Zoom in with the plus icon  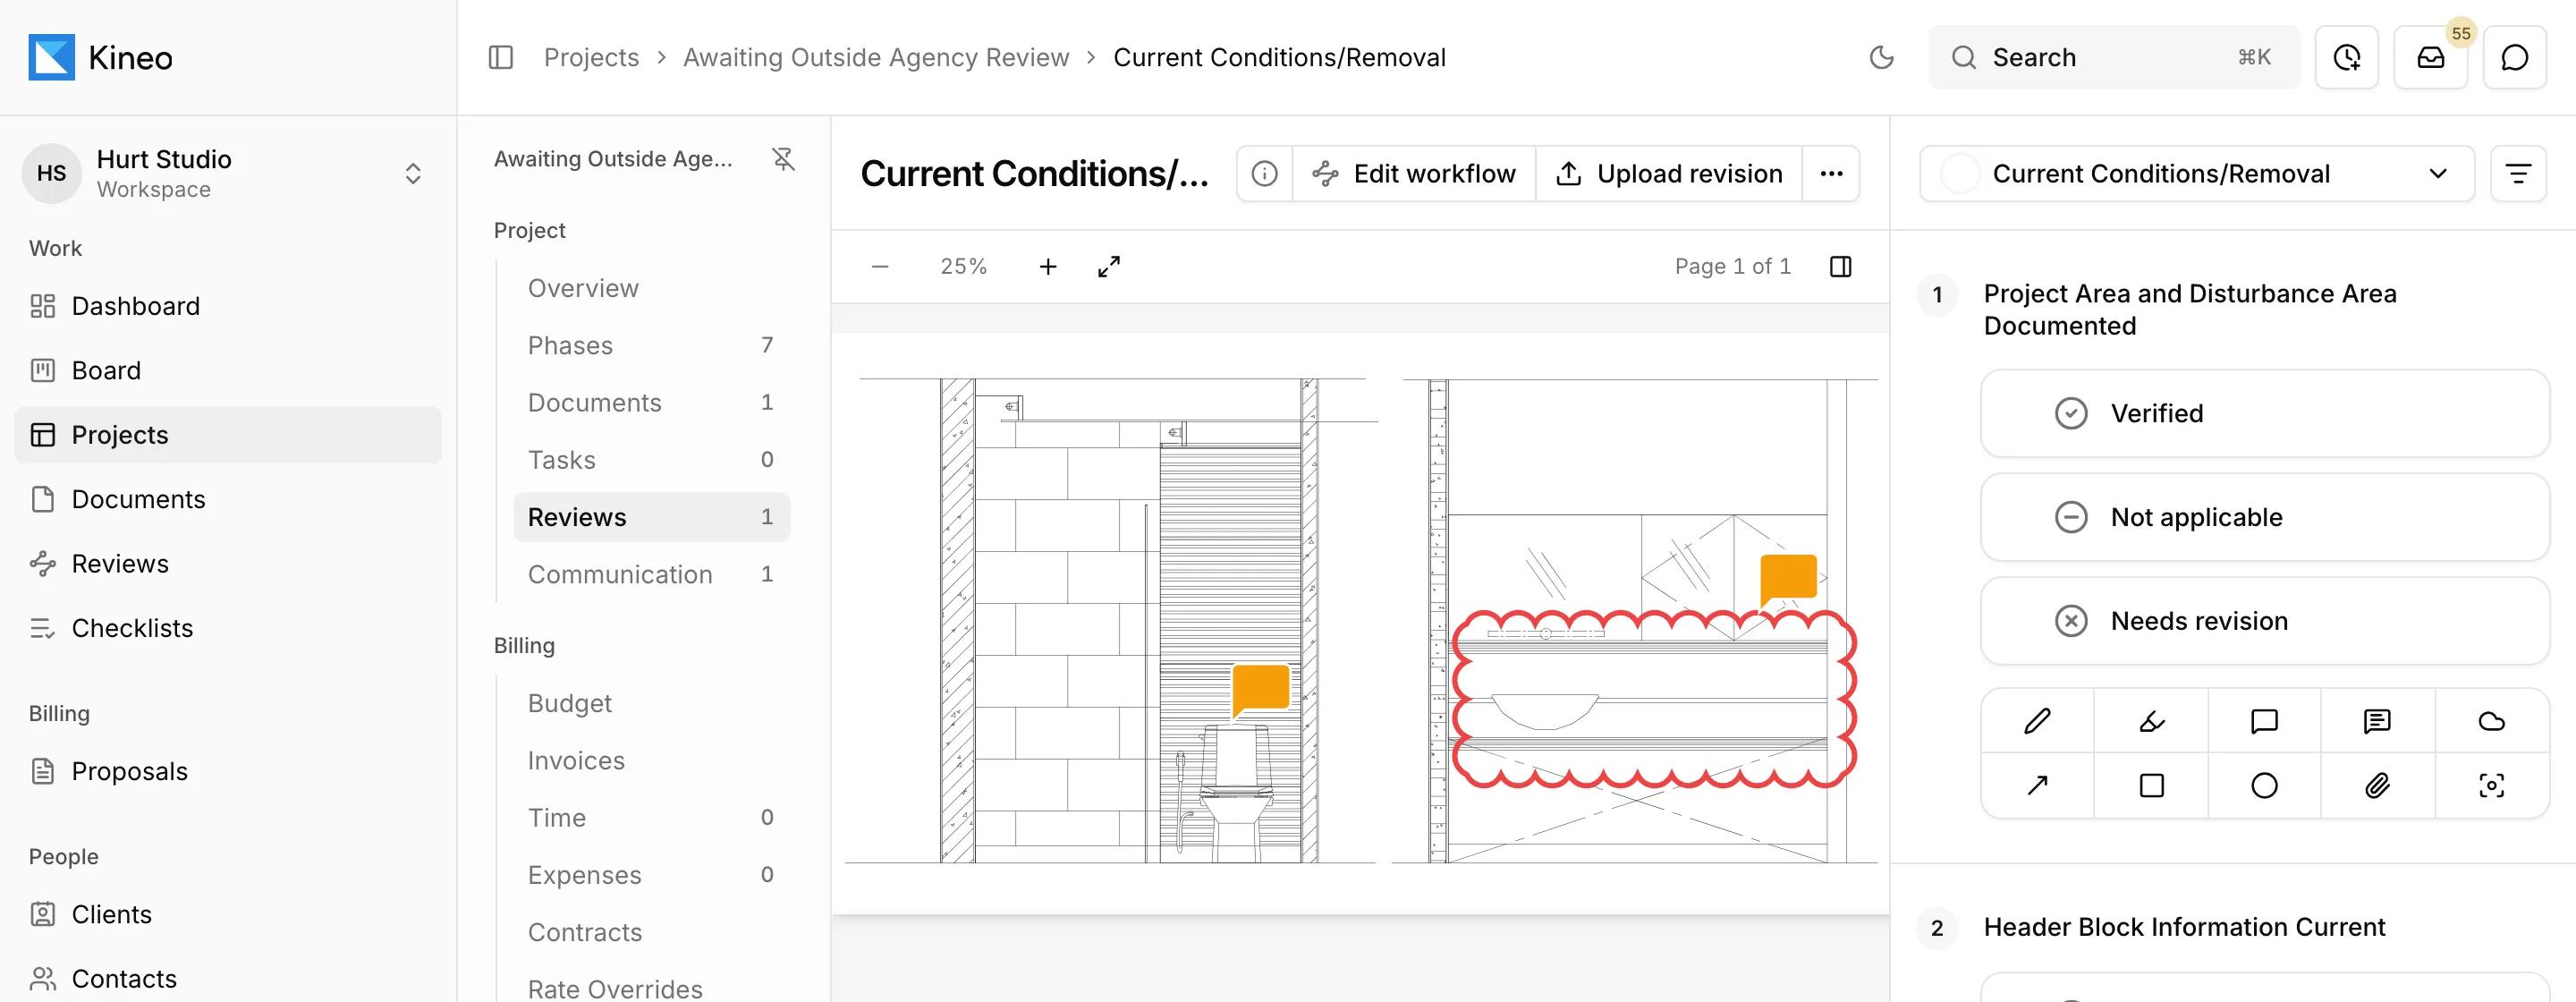[1047, 266]
